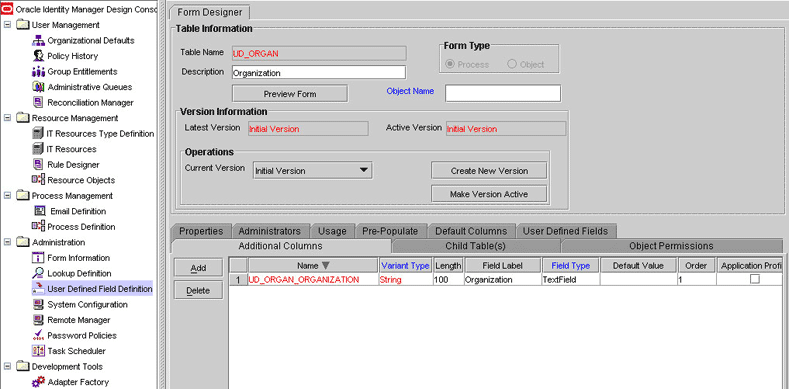Image resolution: width=789 pixels, height=389 pixels.
Task: Click the User Defined Field Definition icon
Action: click(x=38, y=289)
